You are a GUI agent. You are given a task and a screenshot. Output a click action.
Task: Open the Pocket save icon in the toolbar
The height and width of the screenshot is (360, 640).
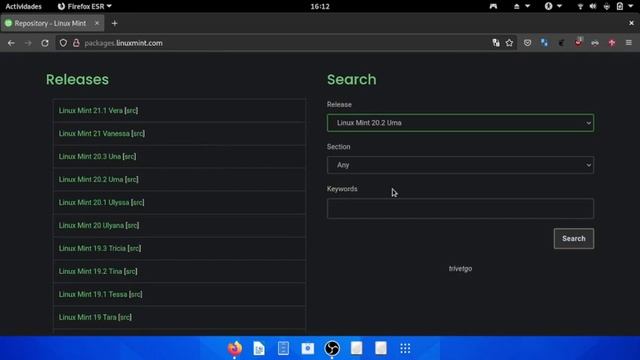tap(527, 43)
